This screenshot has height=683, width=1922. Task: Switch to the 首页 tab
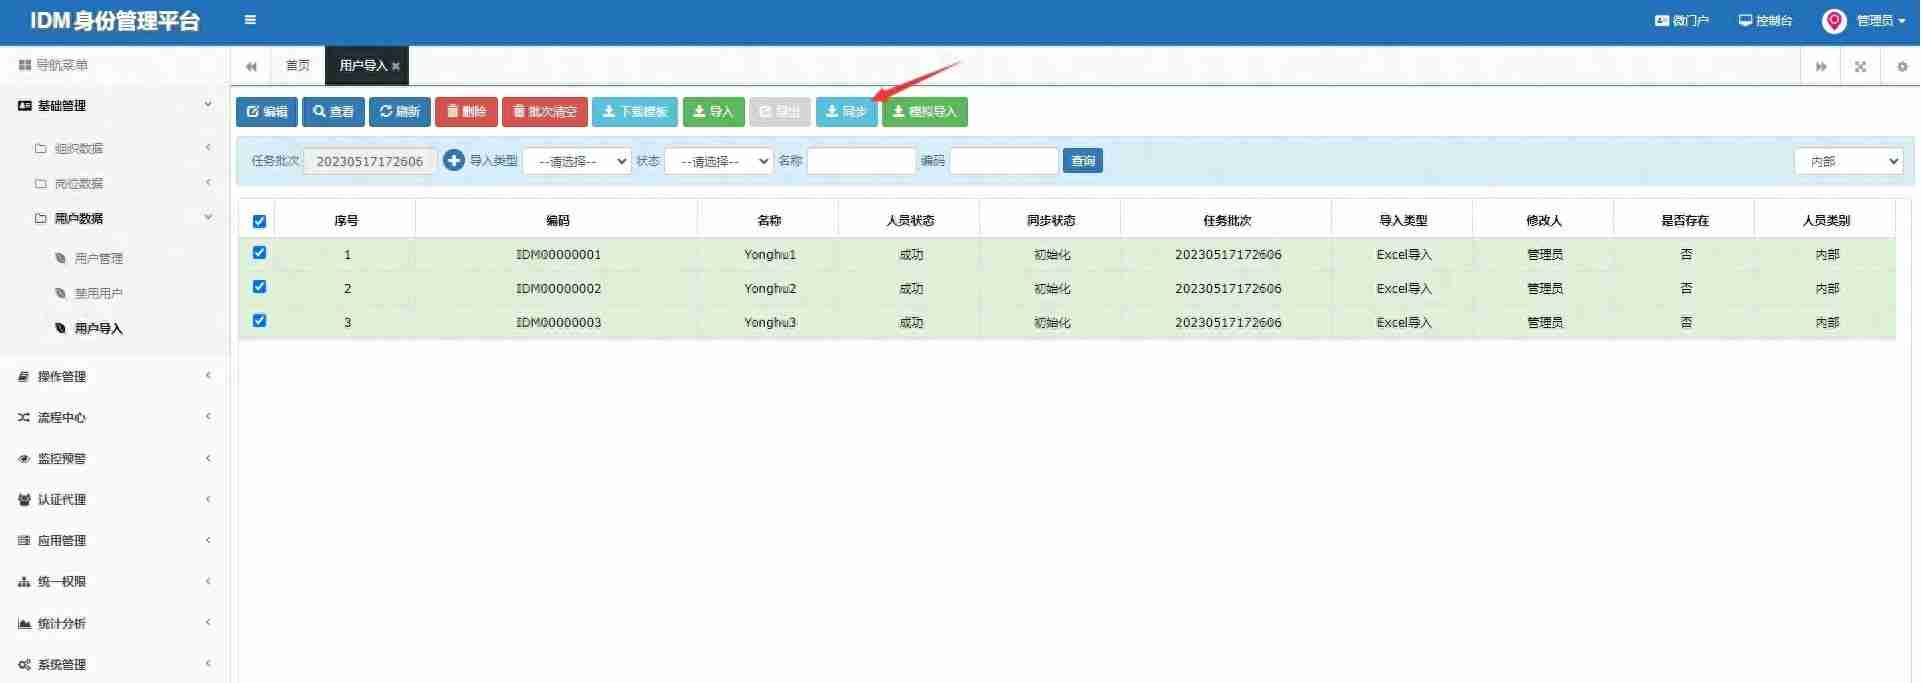pyautogui.click(x=297, y=66)
